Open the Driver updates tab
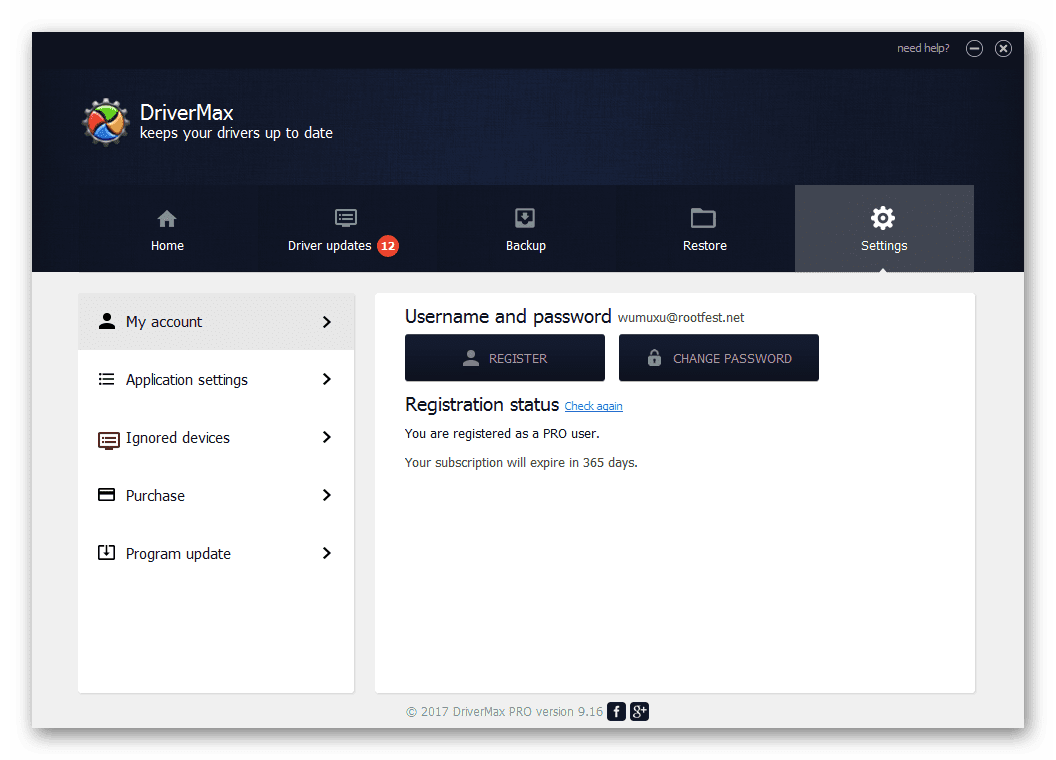This screenshot has width=1056, height=760. point(345,229)
